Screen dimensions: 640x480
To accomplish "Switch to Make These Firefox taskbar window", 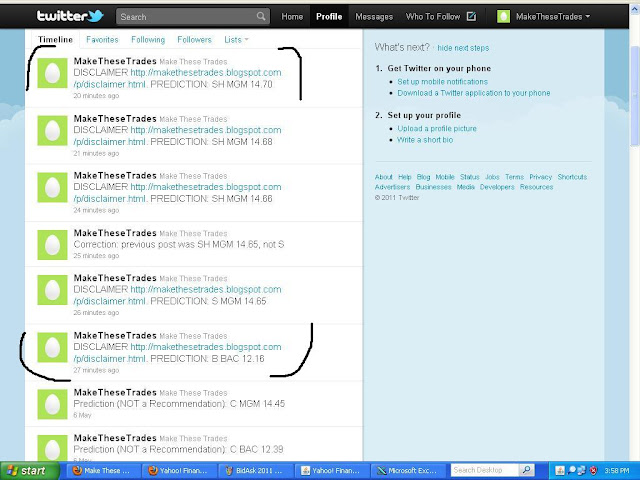I will 102,471.
